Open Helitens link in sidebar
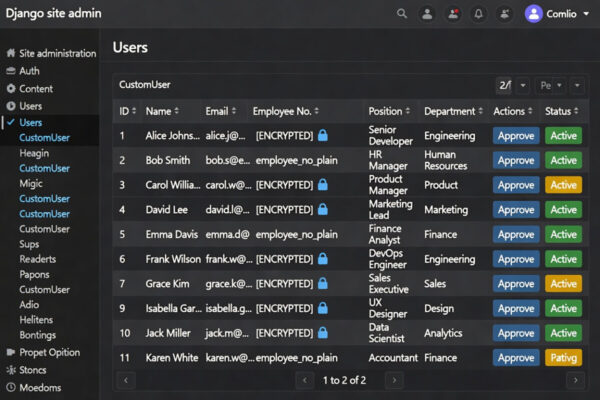600x400 pixels. pos(36,320)
